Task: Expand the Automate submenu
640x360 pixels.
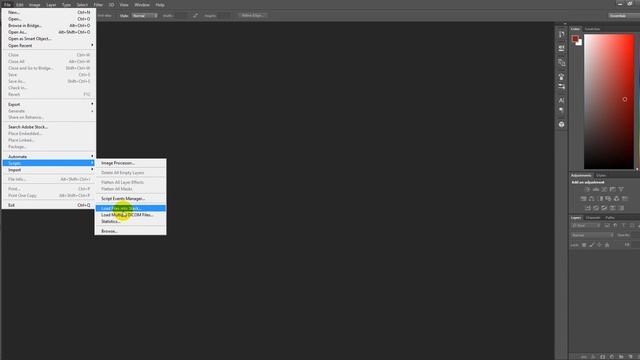Action: [48, 156]
